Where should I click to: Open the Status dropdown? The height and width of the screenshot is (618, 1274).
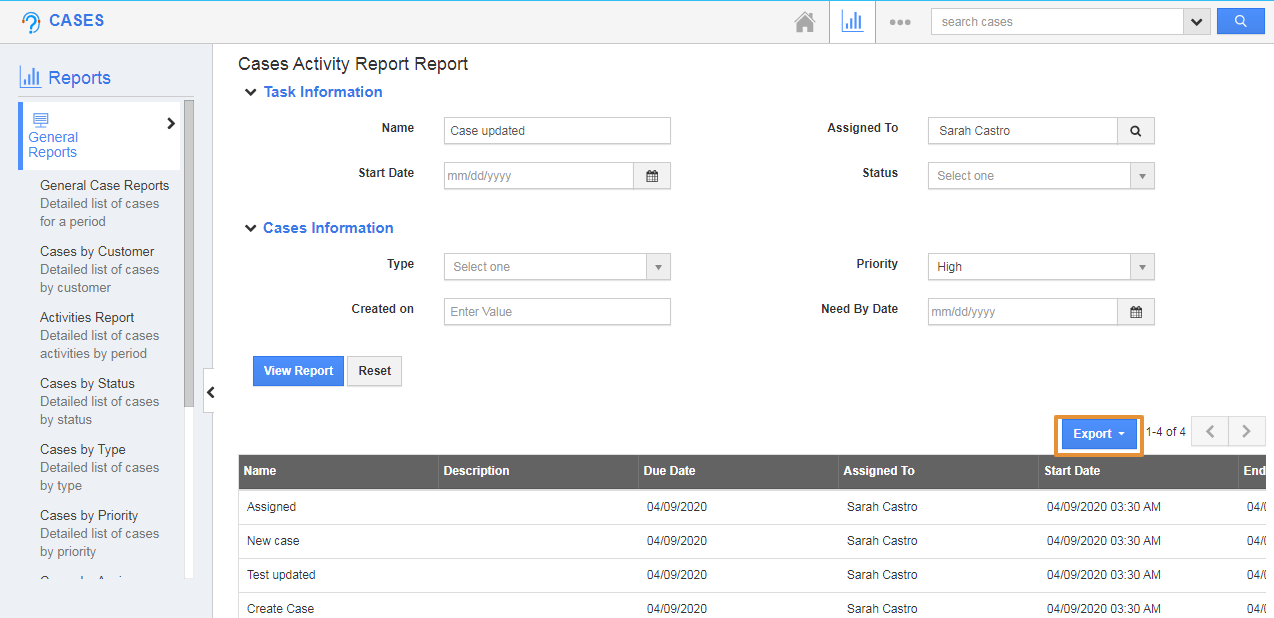pyautogui.click(x=1041, y=175)
